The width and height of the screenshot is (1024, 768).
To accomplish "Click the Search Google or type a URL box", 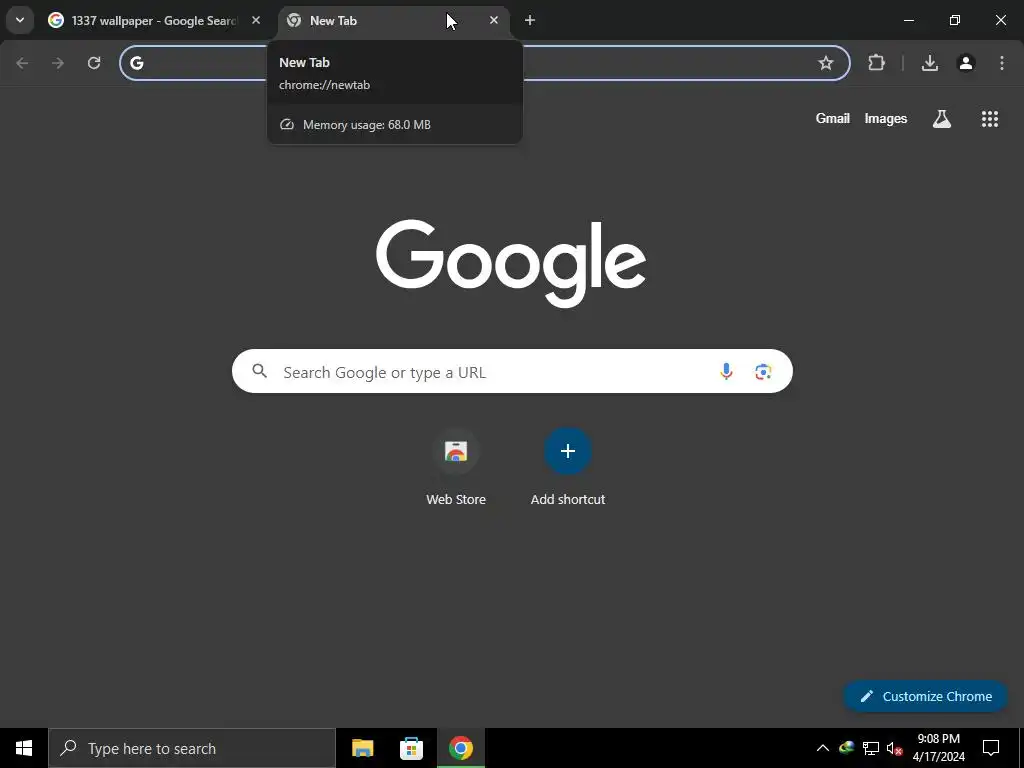I will (512, 372).
